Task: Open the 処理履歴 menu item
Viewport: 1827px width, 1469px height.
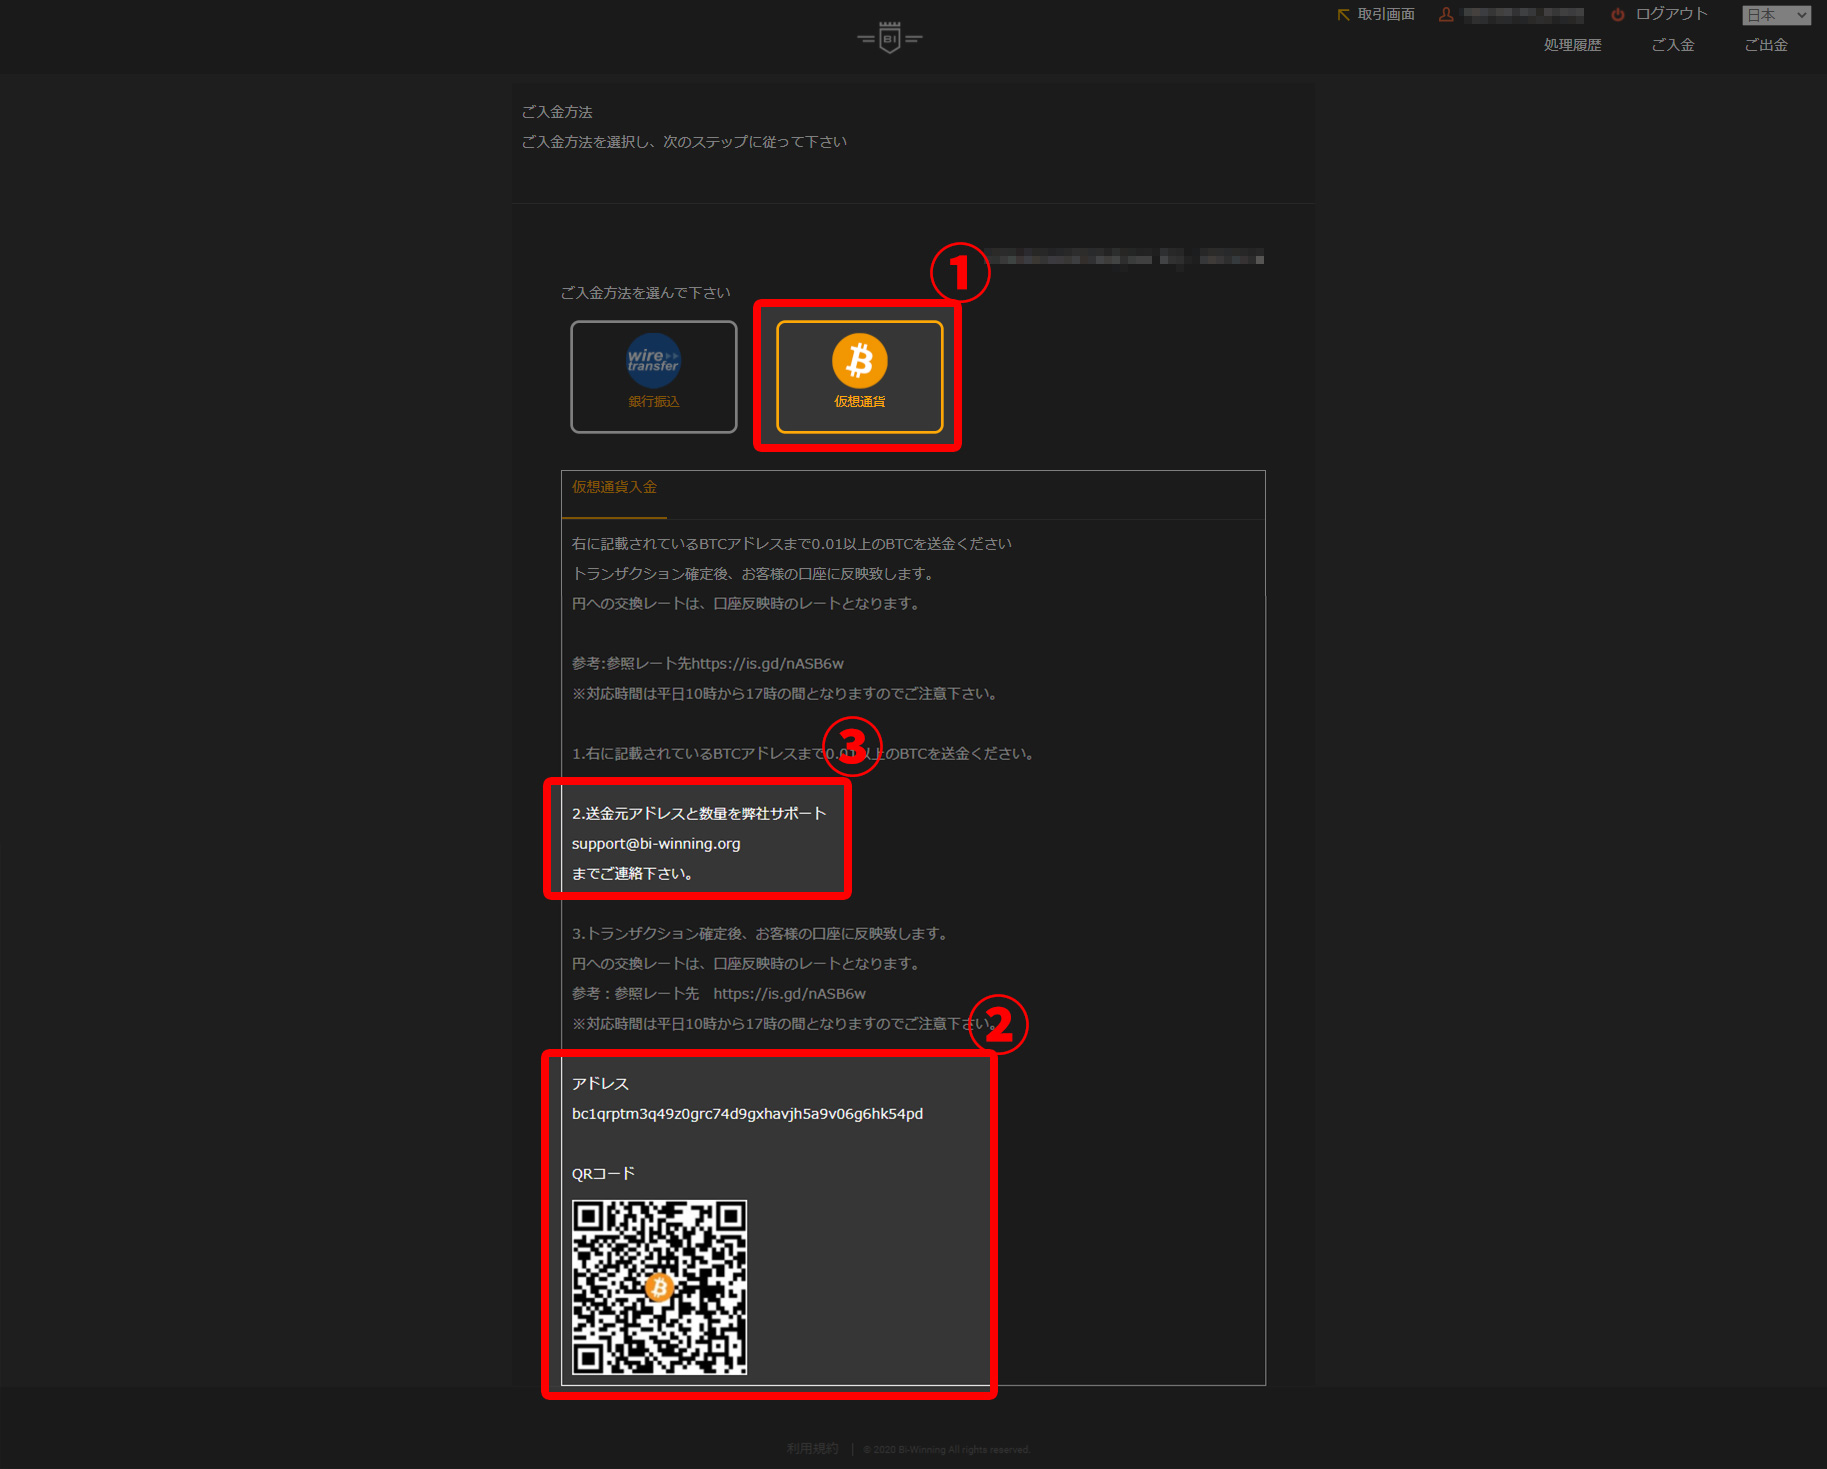Action: 1571,44
